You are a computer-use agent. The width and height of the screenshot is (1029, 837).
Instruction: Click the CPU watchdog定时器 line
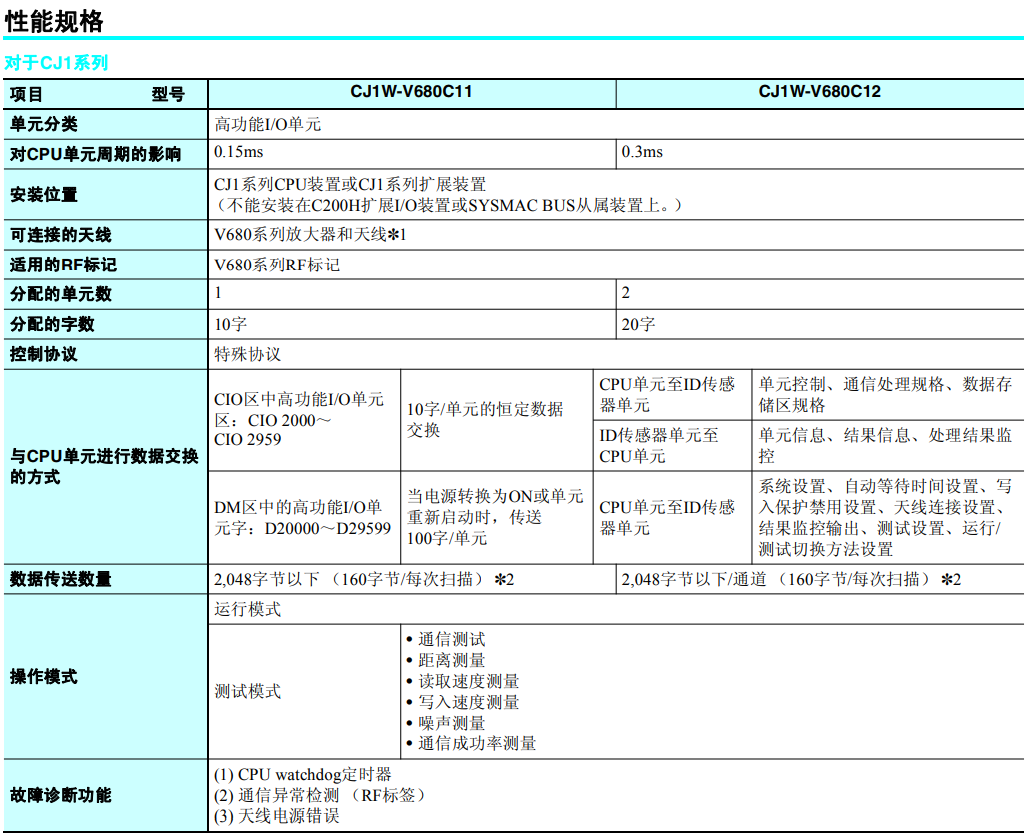303,775
